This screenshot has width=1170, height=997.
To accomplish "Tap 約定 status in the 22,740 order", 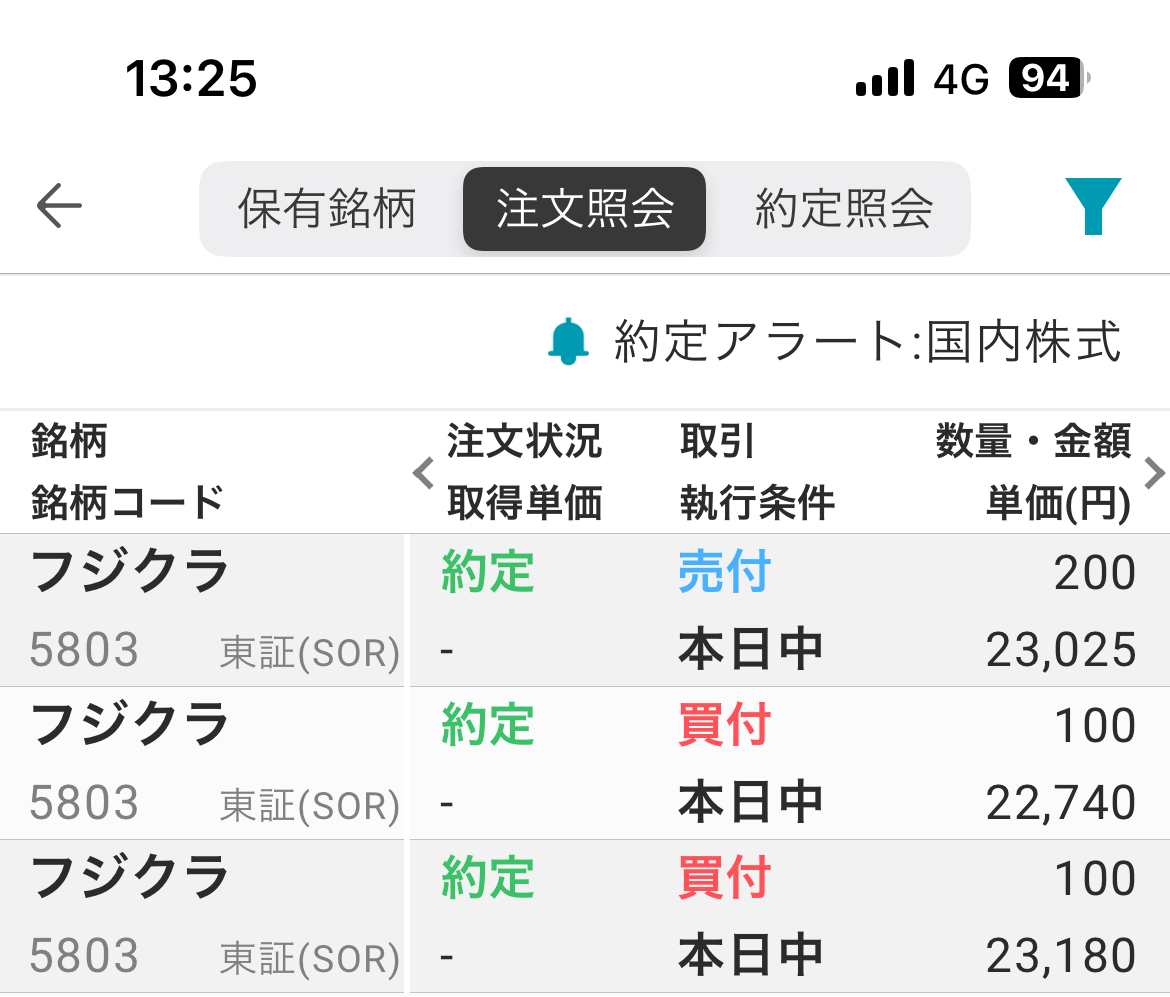I will tap(488, 725).
